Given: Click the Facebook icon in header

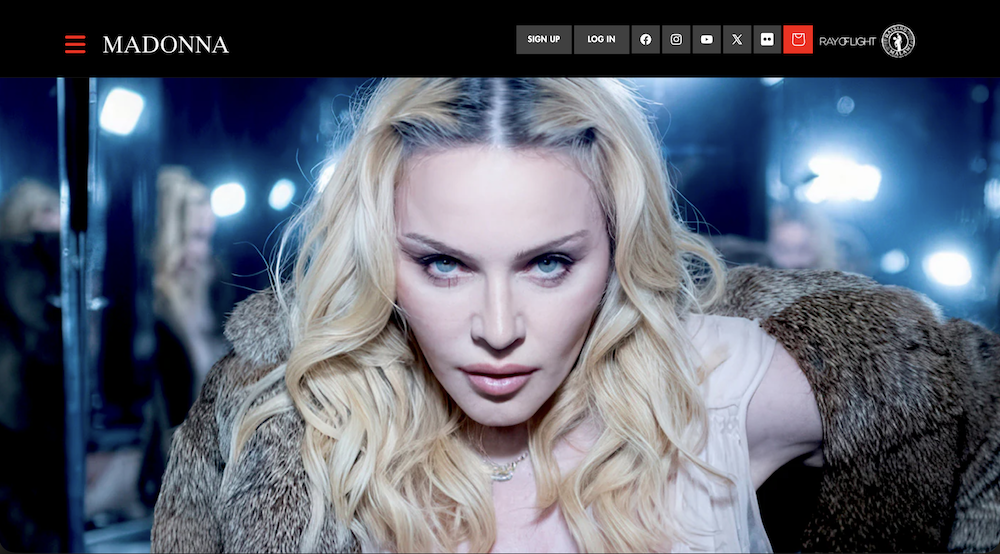Looking at the screenshot, I should pyautogui.click(x=646, y=40).
